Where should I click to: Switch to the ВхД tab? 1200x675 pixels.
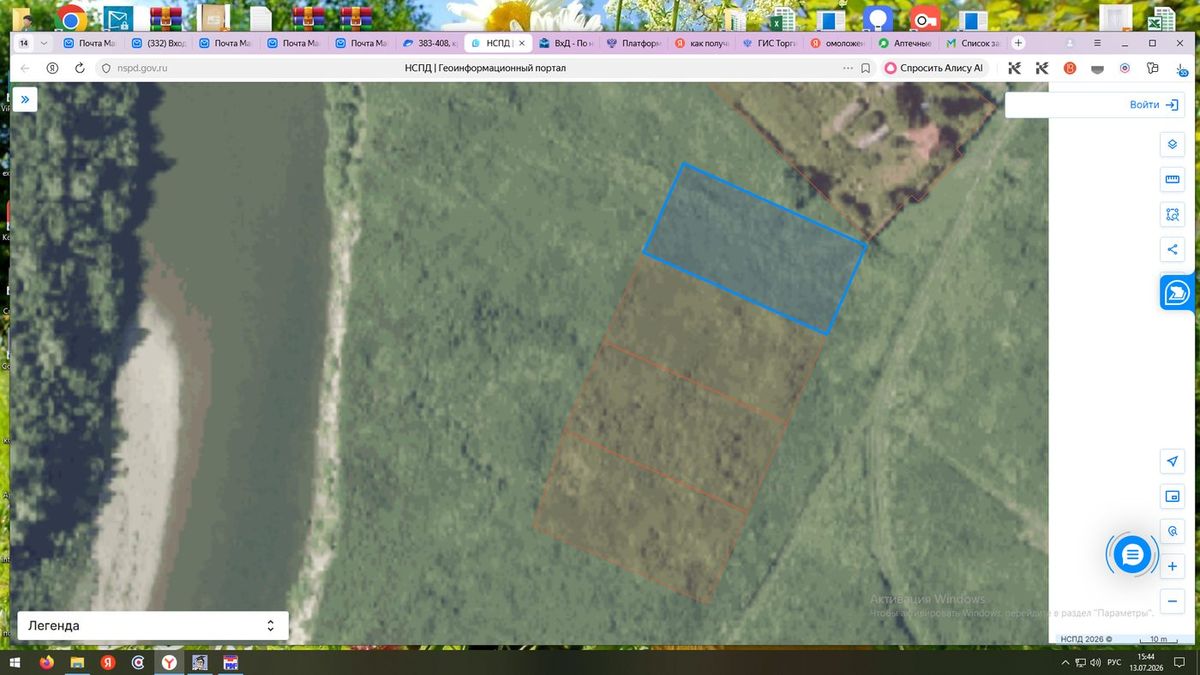point(566,43)
